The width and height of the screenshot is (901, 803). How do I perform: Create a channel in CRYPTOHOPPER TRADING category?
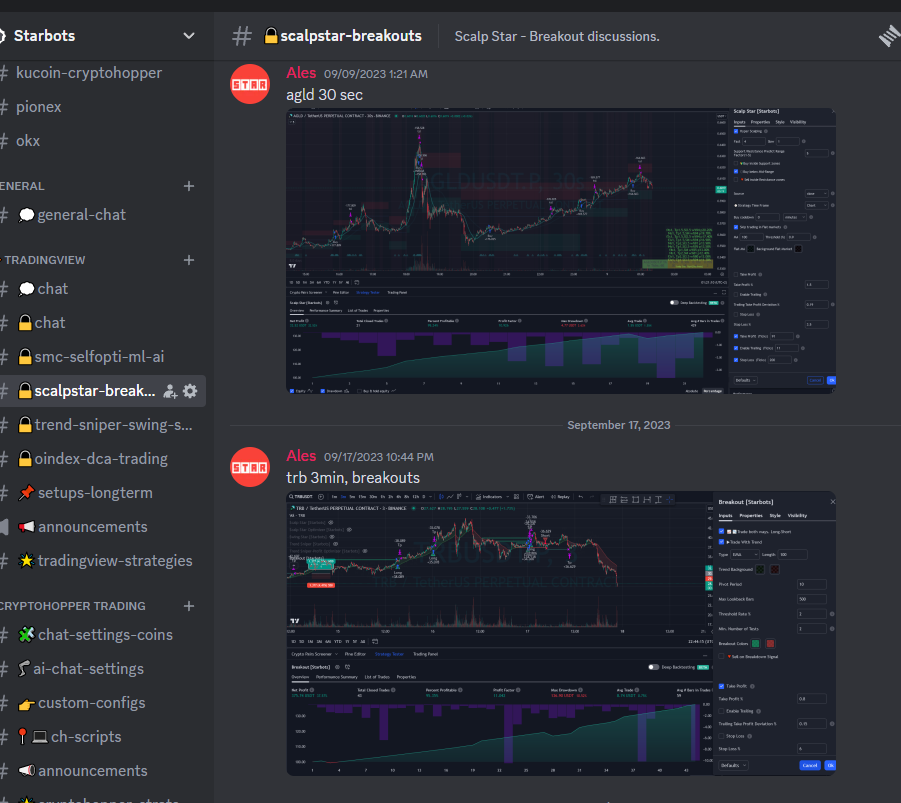[x=188, y=606]
